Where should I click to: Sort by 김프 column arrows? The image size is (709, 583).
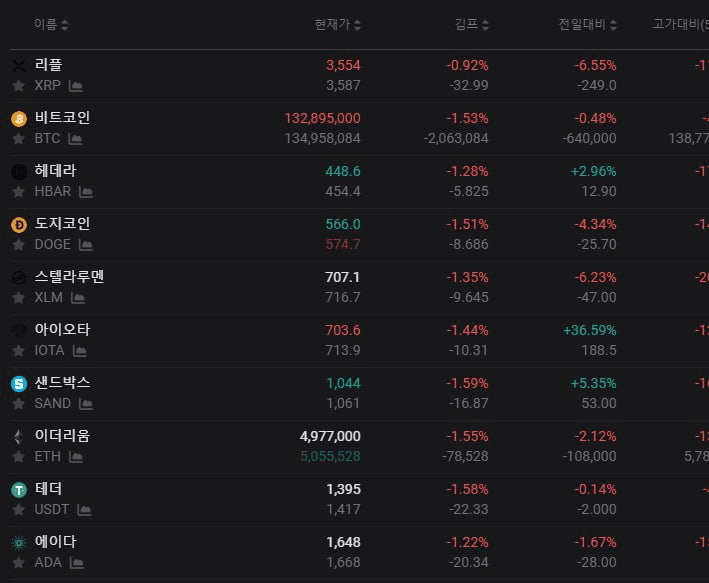point(485,25)
